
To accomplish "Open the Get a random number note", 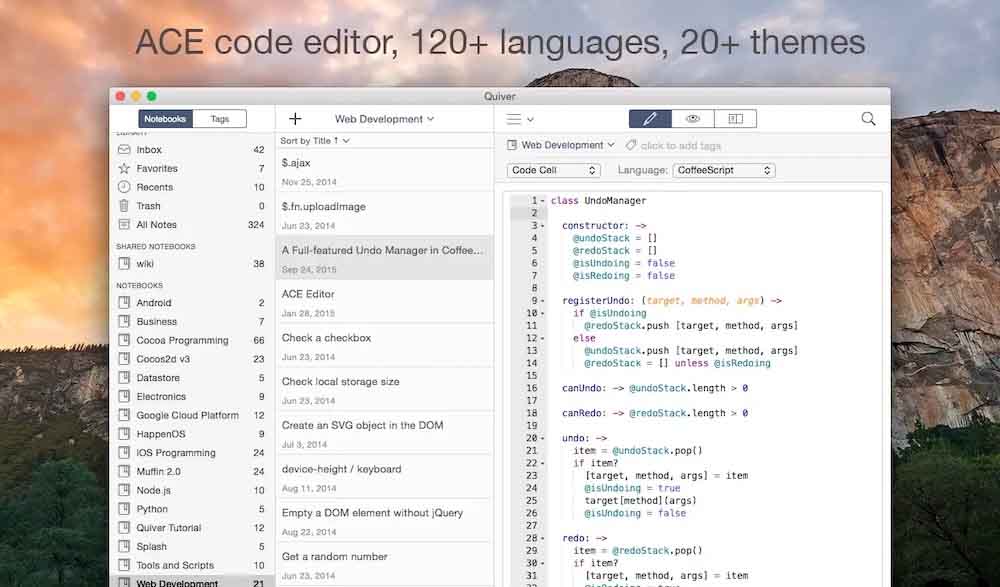I will [x=385, y=564].
